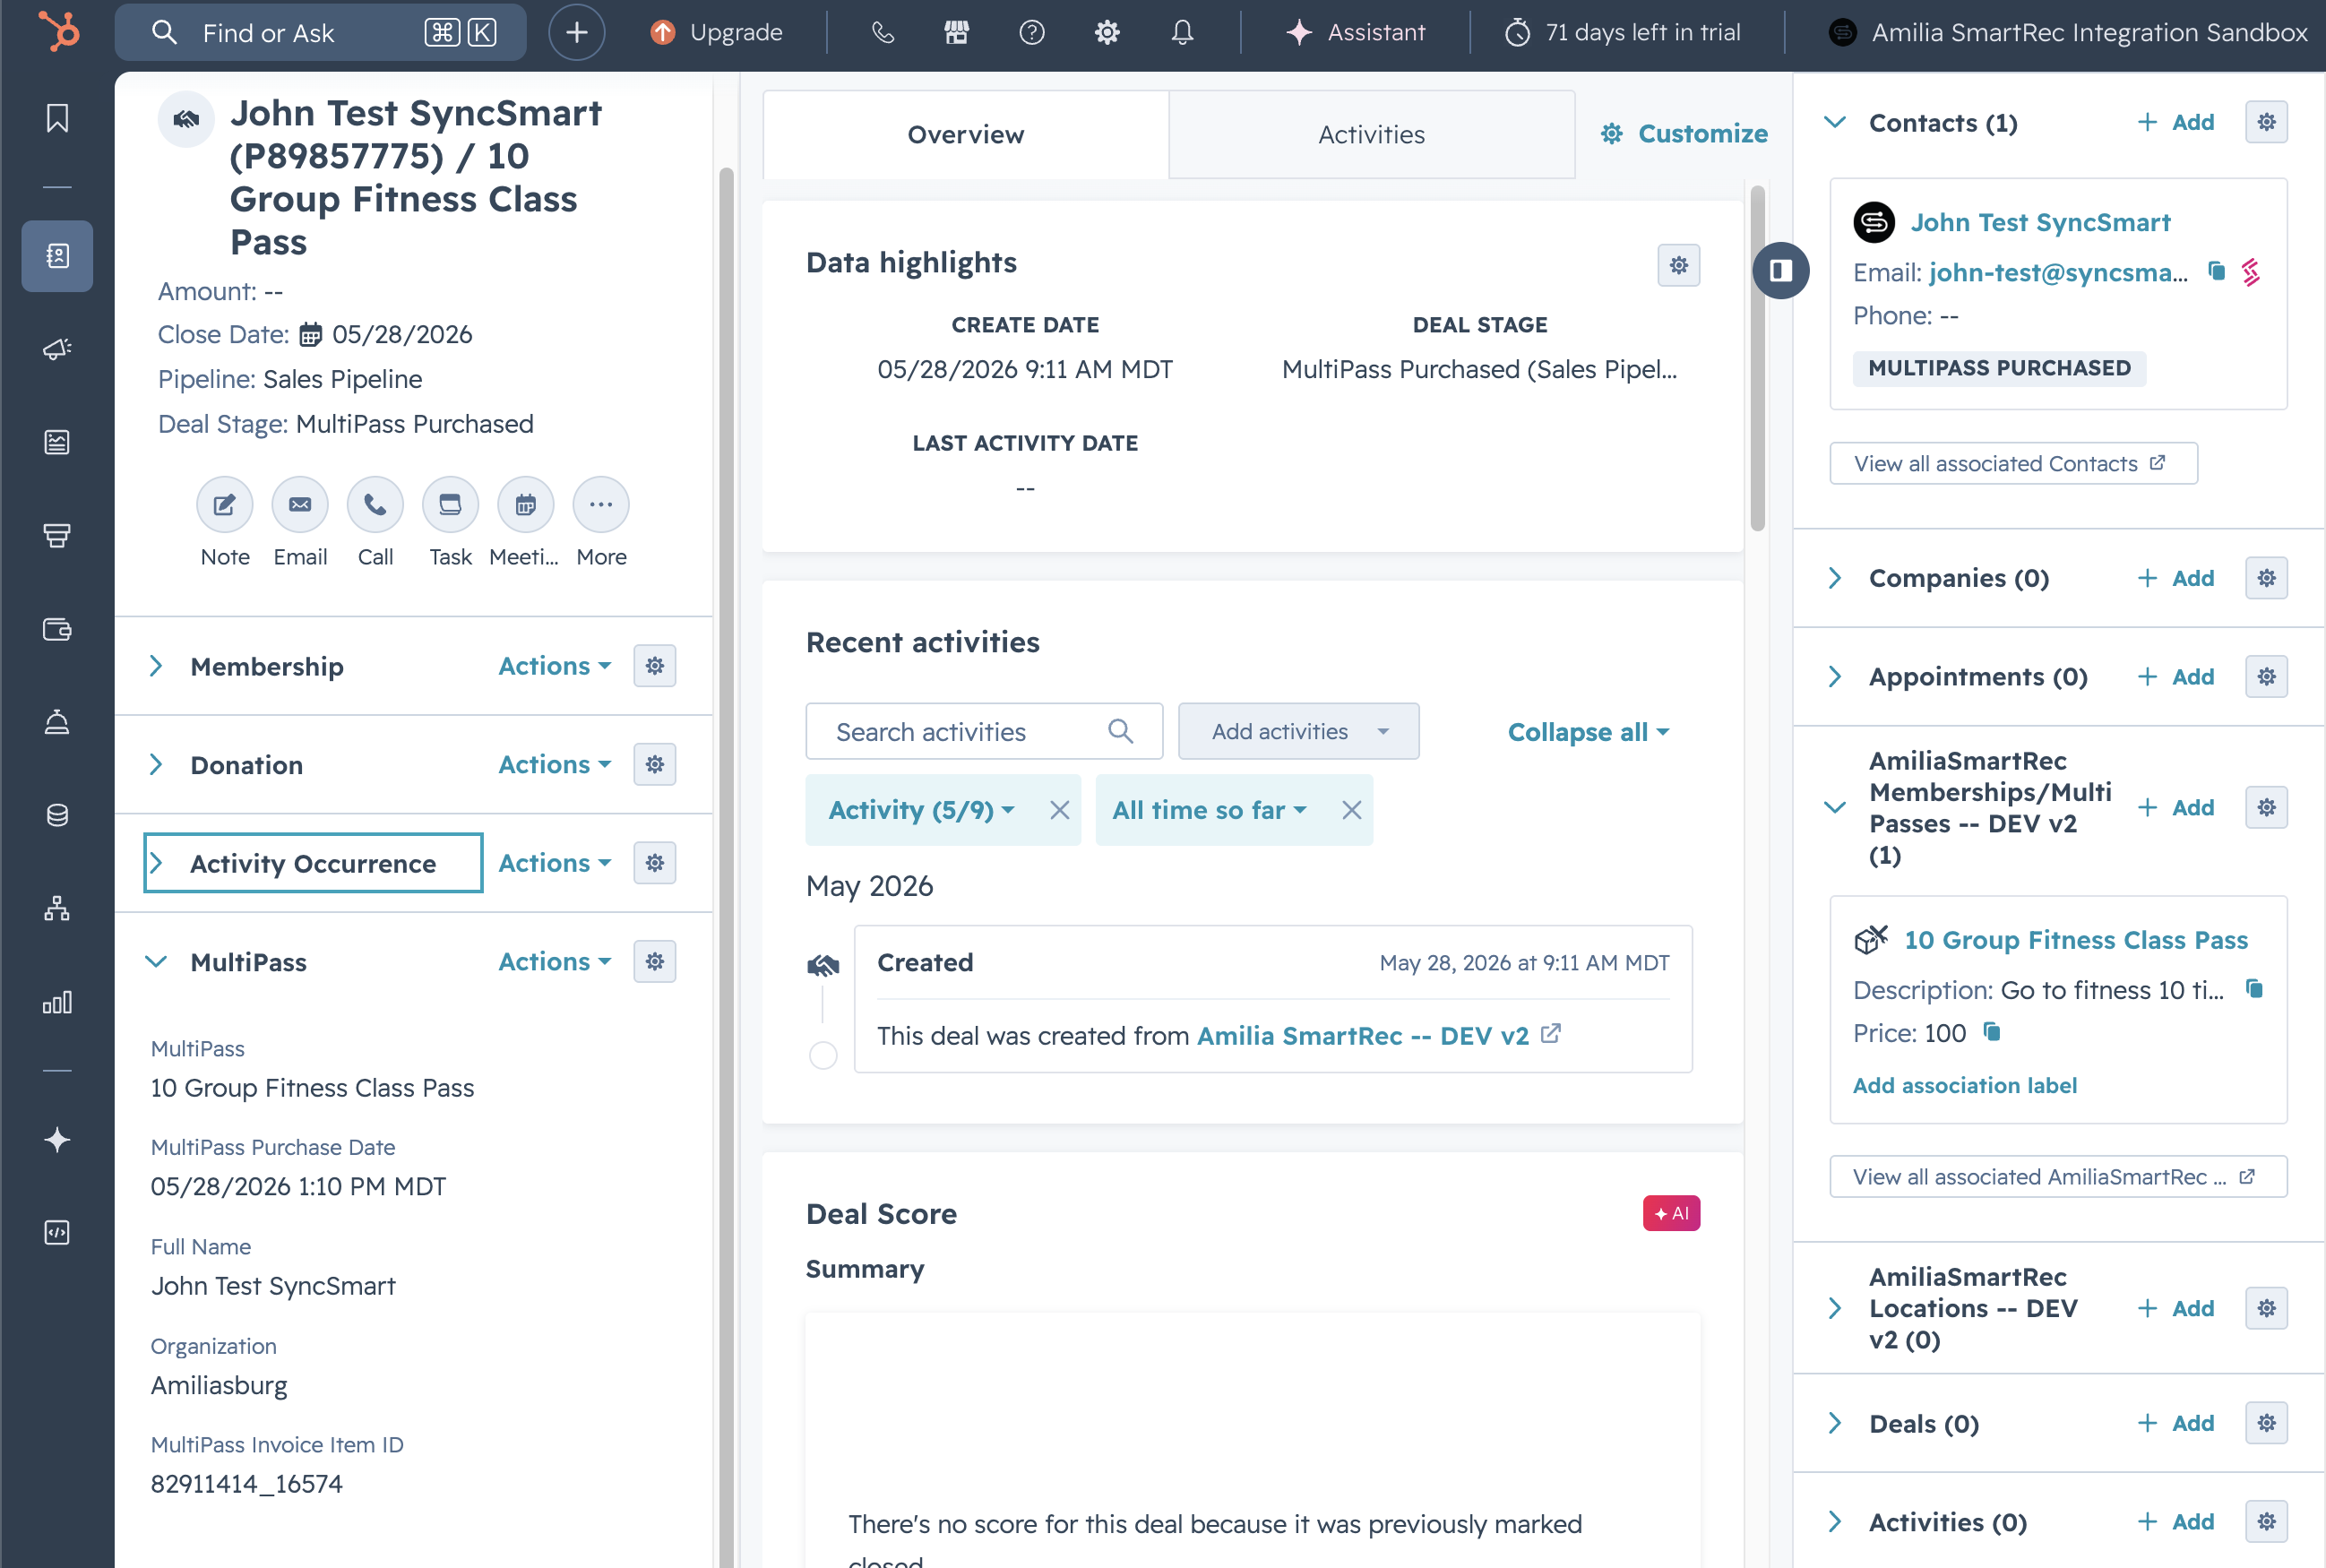Click the Search activities input field
The width and height of the screenshot is (2326, 1568).
click(x=984, y=731)
